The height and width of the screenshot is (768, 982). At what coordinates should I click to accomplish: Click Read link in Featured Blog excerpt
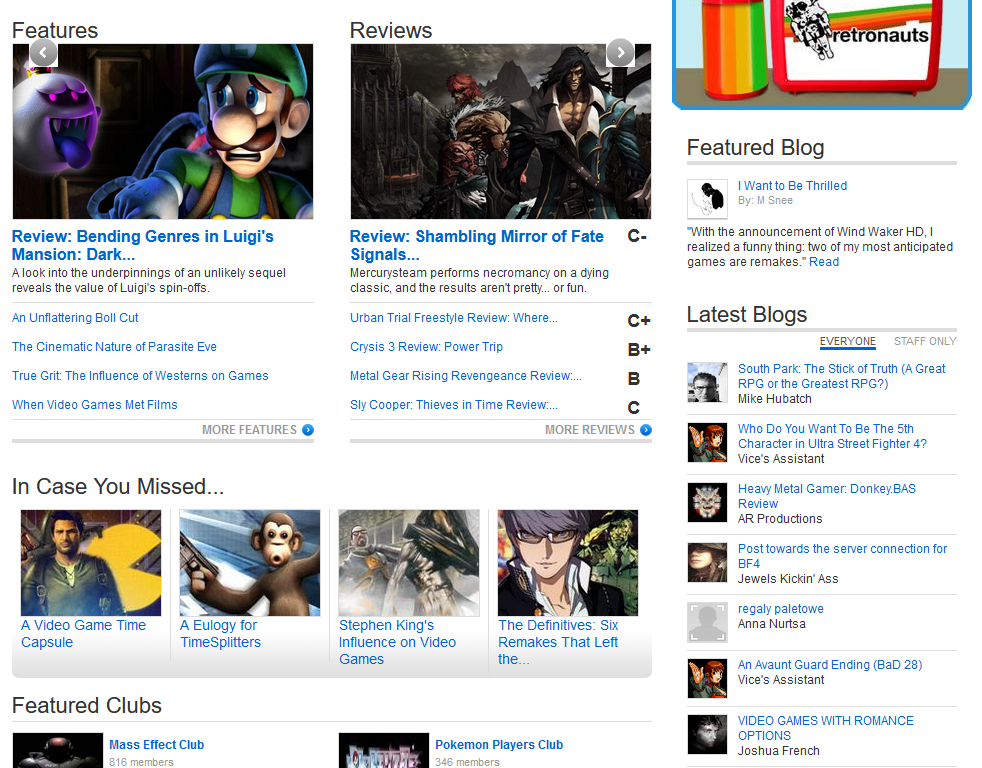[824, 262]
